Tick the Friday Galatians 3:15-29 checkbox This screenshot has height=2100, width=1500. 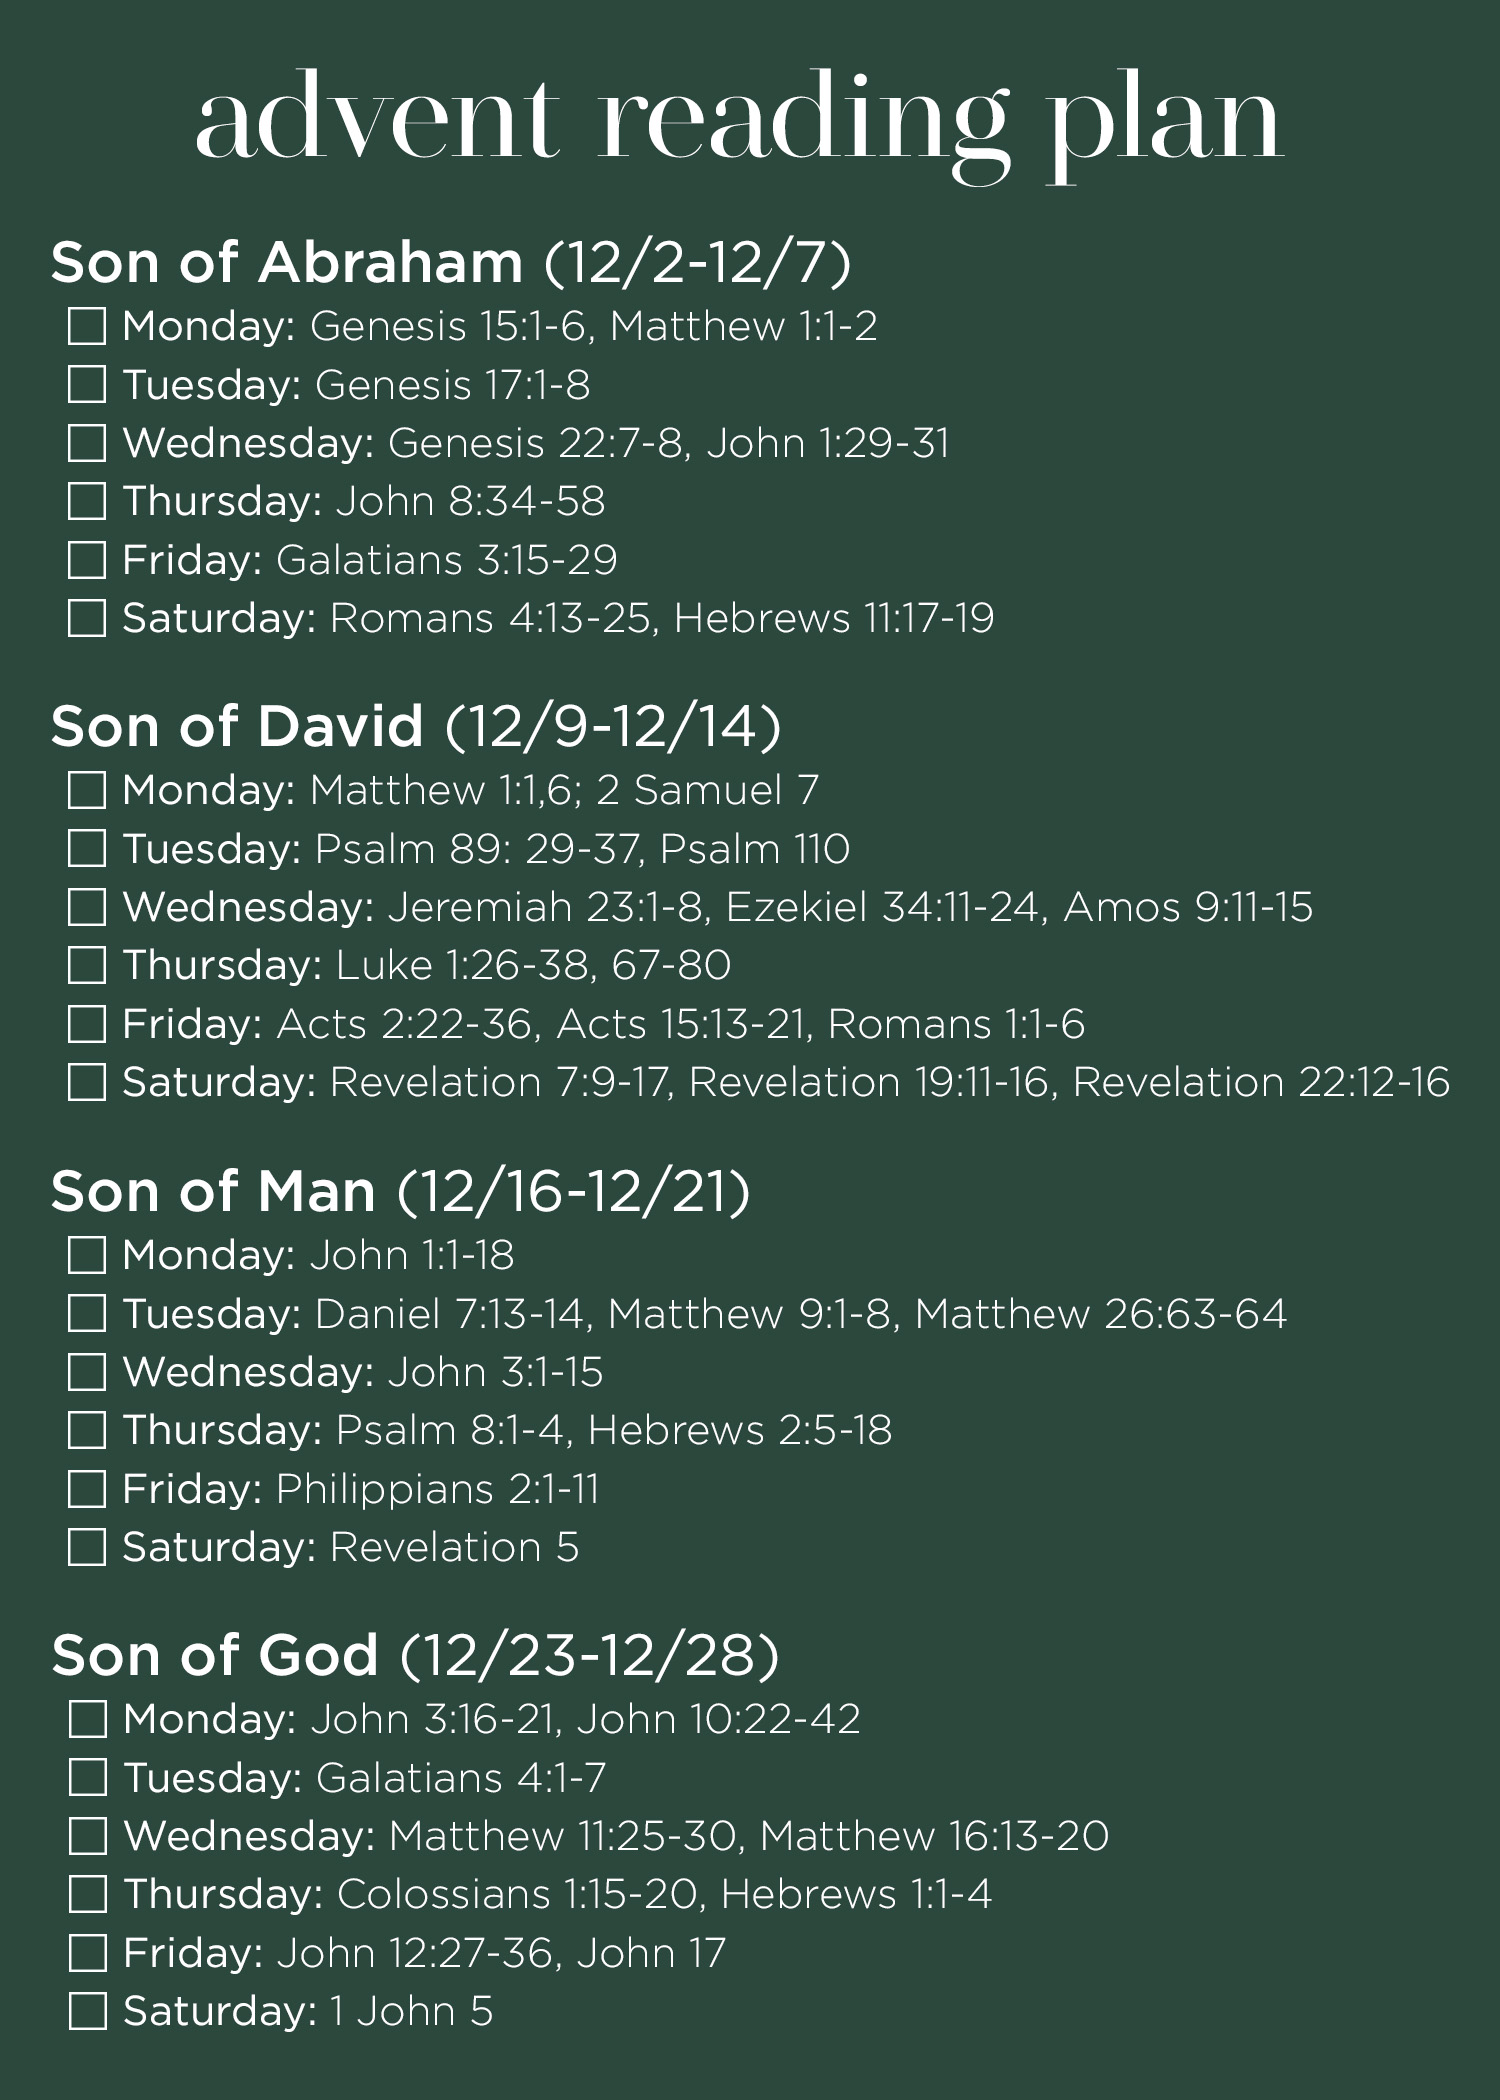pyautogui.click(x=87, y=560)
